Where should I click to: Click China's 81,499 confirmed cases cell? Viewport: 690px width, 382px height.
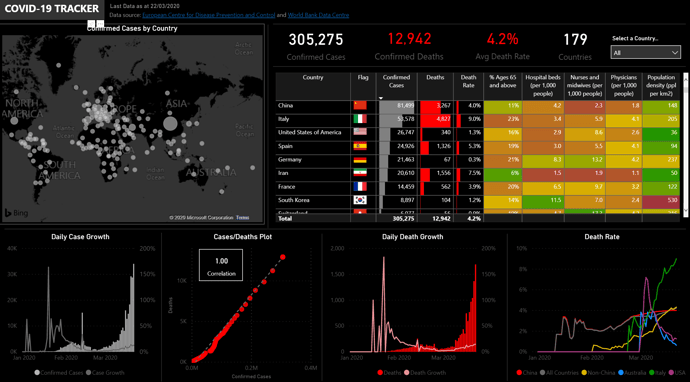click(397, 106)
